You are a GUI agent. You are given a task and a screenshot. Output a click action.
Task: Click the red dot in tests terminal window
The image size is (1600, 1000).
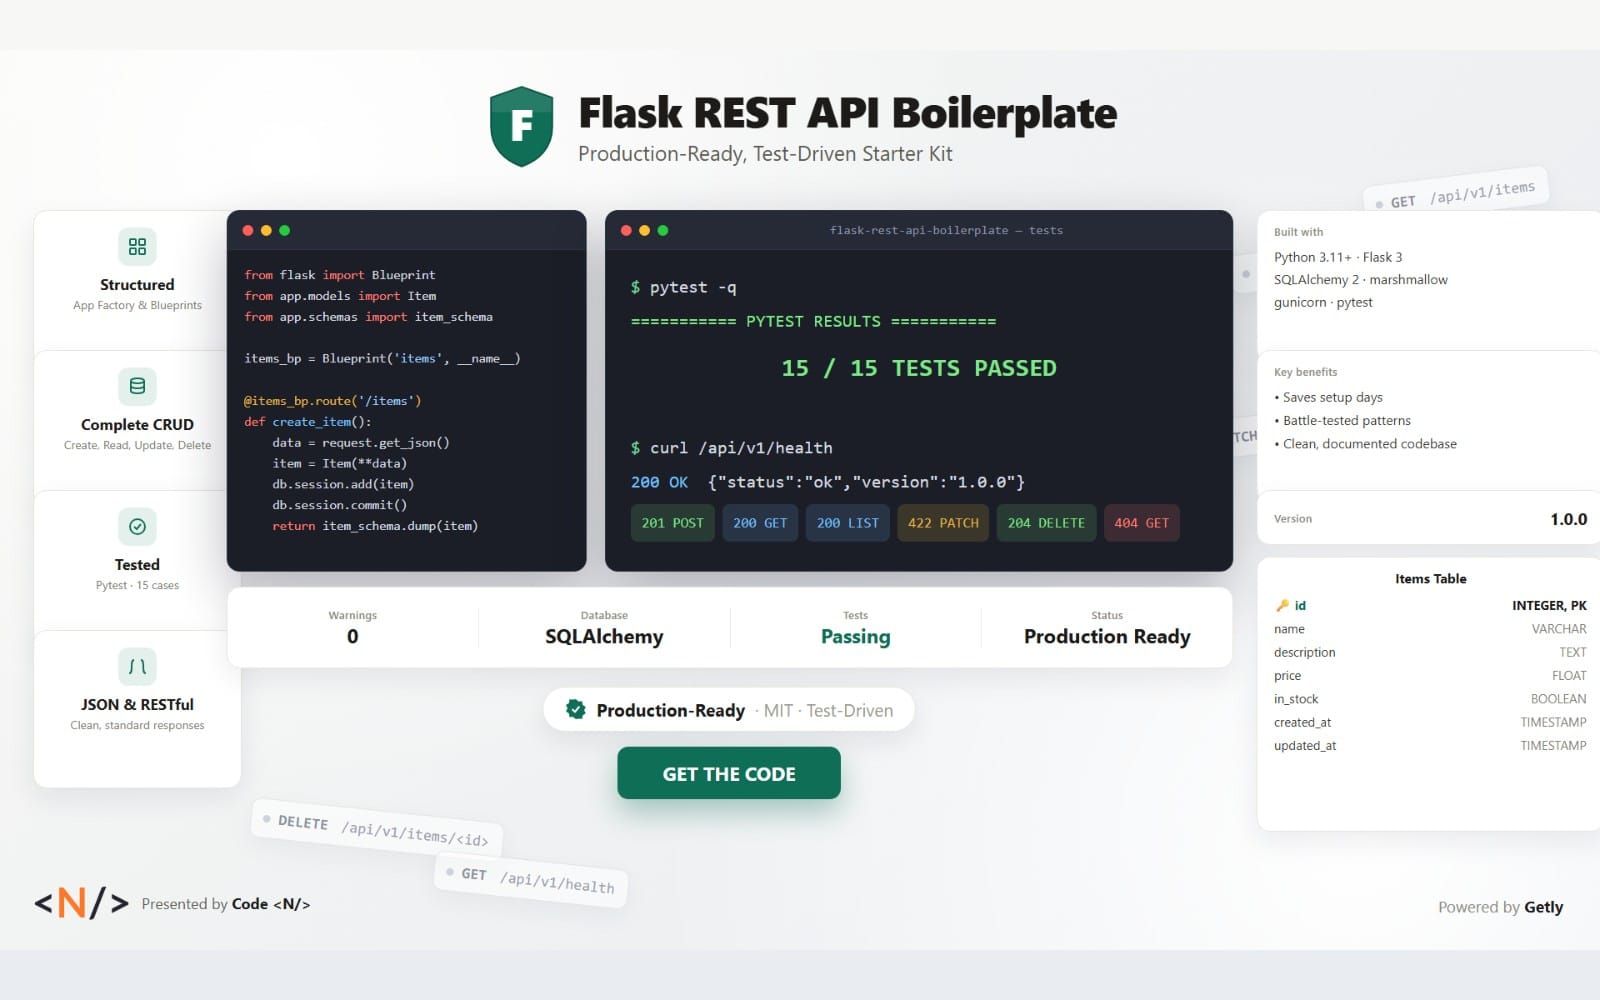click(x=627, y=231)
